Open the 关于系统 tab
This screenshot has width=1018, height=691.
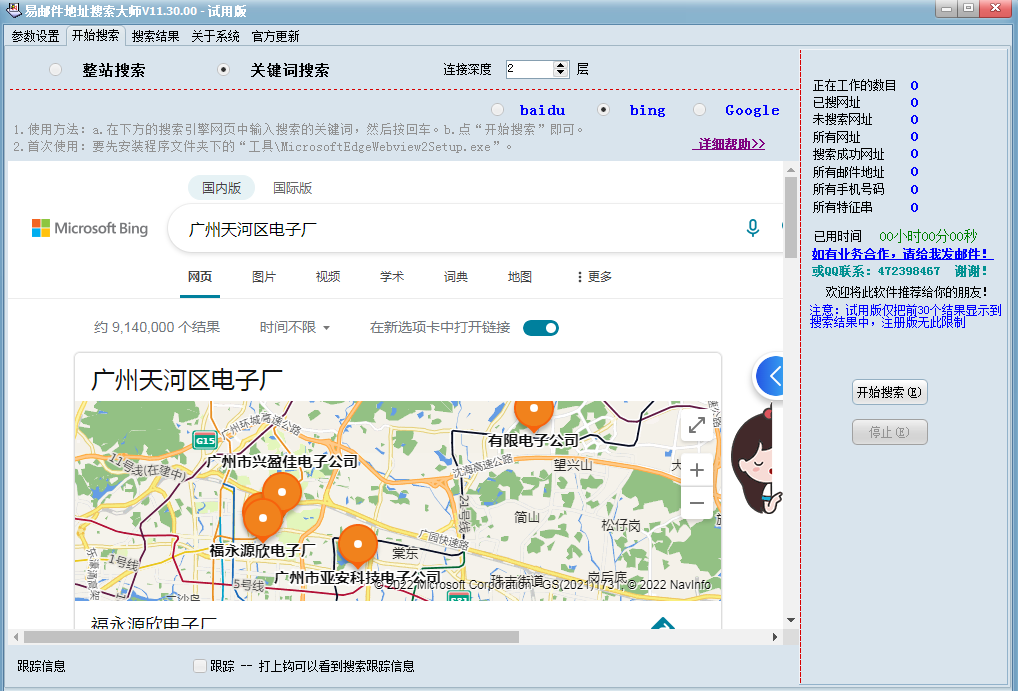coord(216,36)
